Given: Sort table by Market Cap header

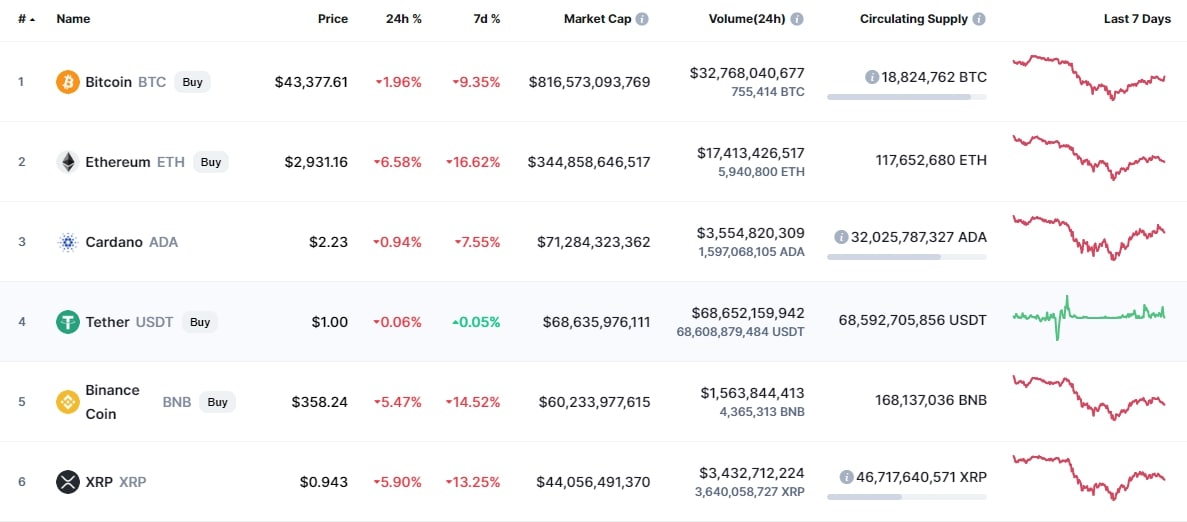Looking at the screenshot, I should click(597, 19).
